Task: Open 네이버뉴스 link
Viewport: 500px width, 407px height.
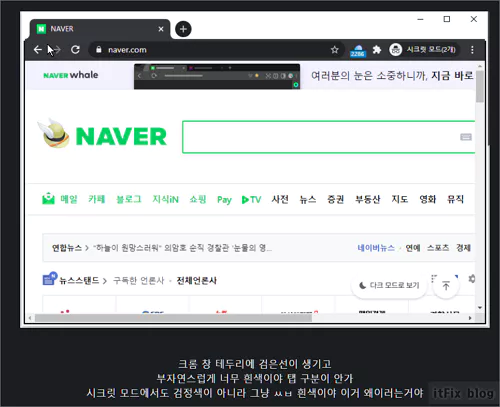Action: tap(376, 248)
